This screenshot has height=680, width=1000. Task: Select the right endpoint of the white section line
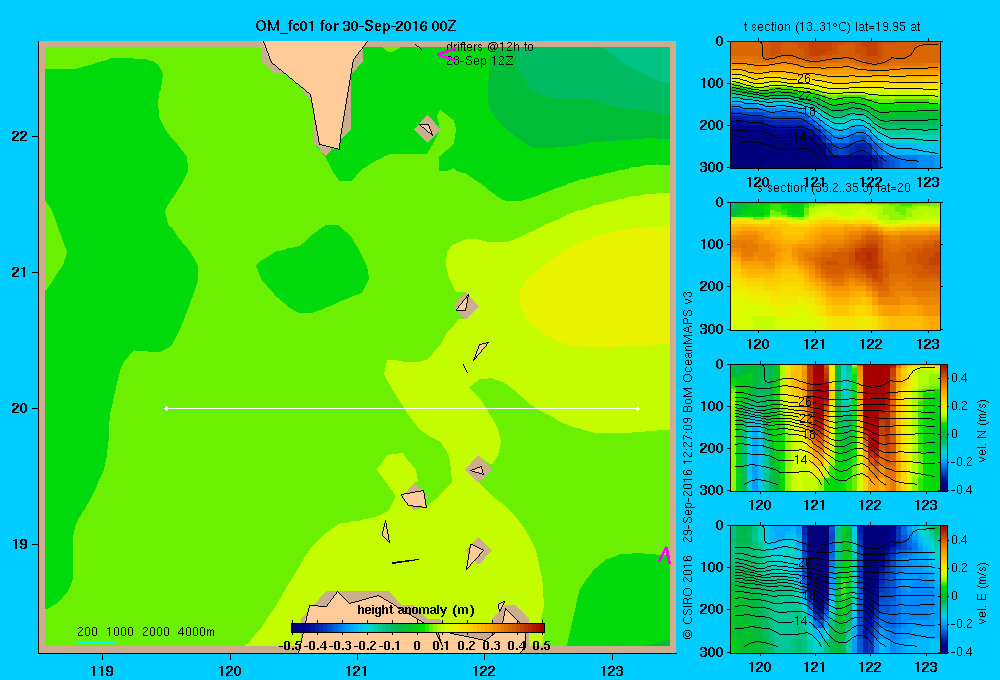coord(638,408)
